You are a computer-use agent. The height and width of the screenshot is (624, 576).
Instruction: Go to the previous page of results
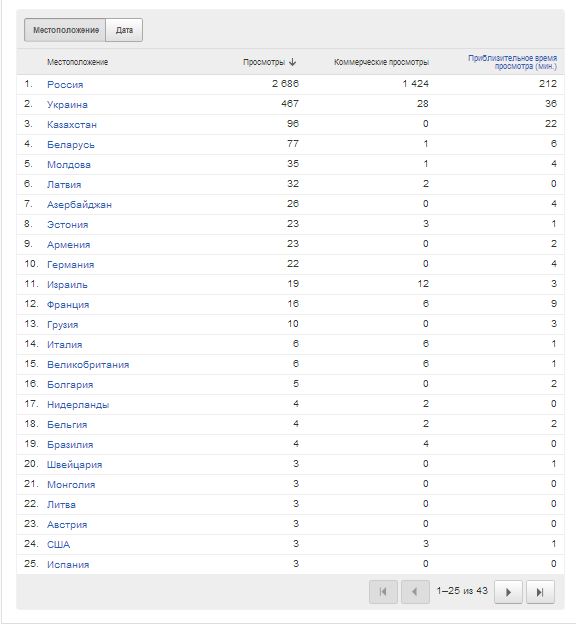pyautogui.click(x=415, y=592)
